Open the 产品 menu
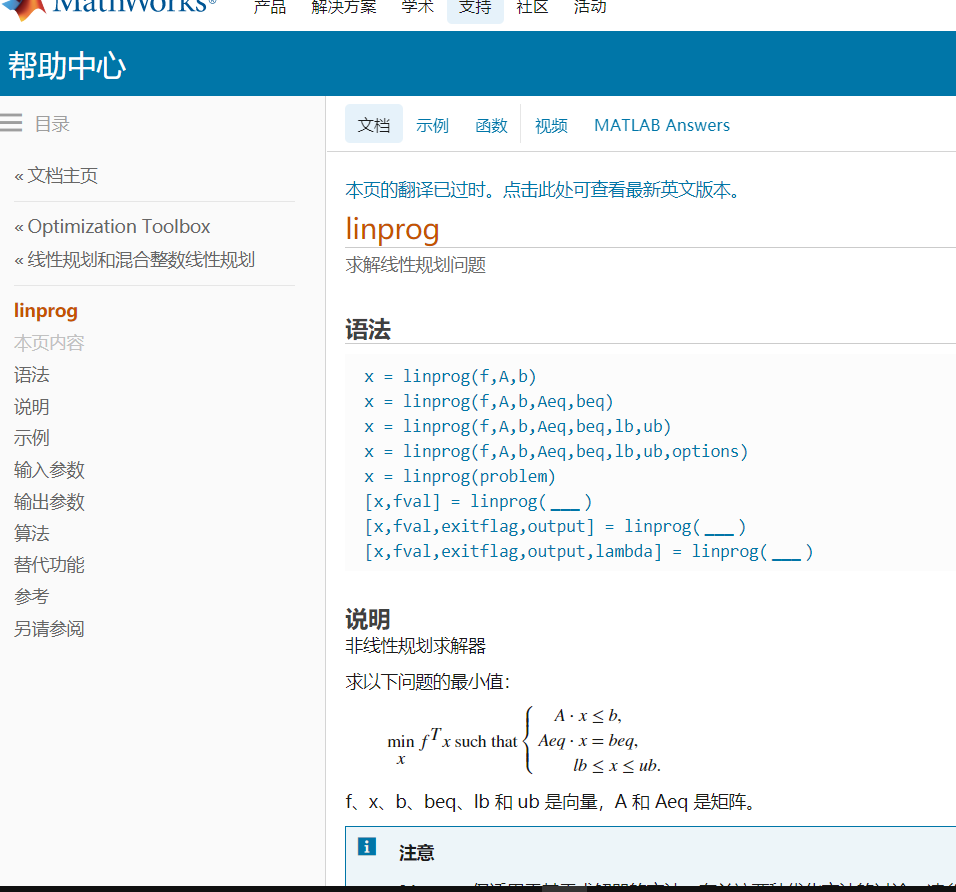Image resolution: width=956 pixels, height=892 pixels. [269, 7]
